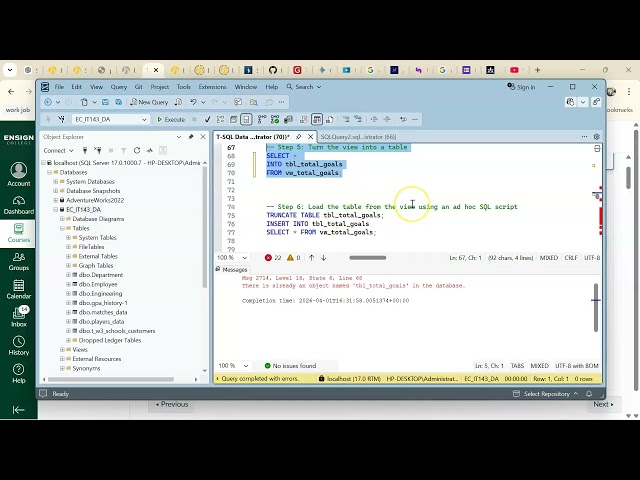Toggle the Results to Text toolbar icon
Viewport: 640px width, 480px height.
point(303,119)
